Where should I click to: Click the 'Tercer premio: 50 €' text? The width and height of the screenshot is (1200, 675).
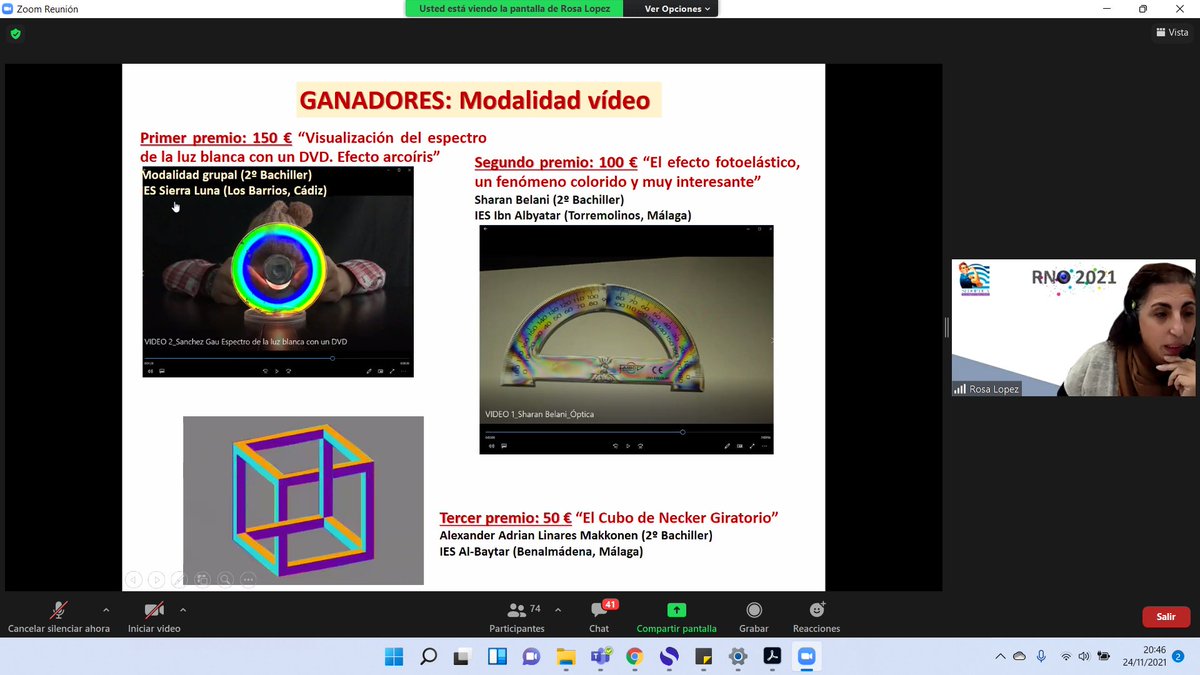point(506,518)
